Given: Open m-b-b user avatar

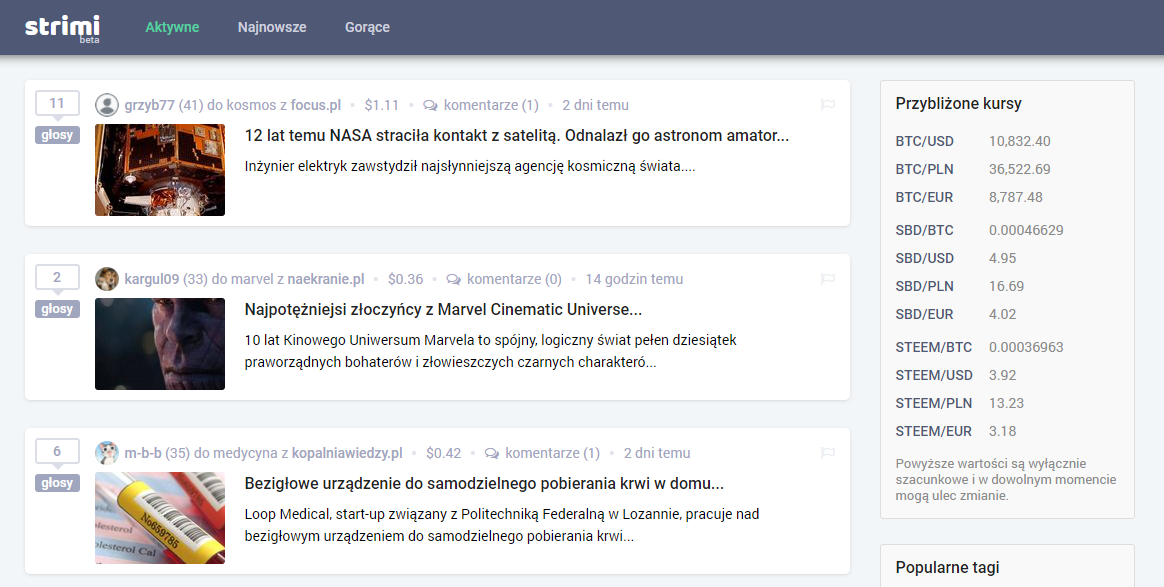Looking at the screenshot, I should (x=107, y=453).
